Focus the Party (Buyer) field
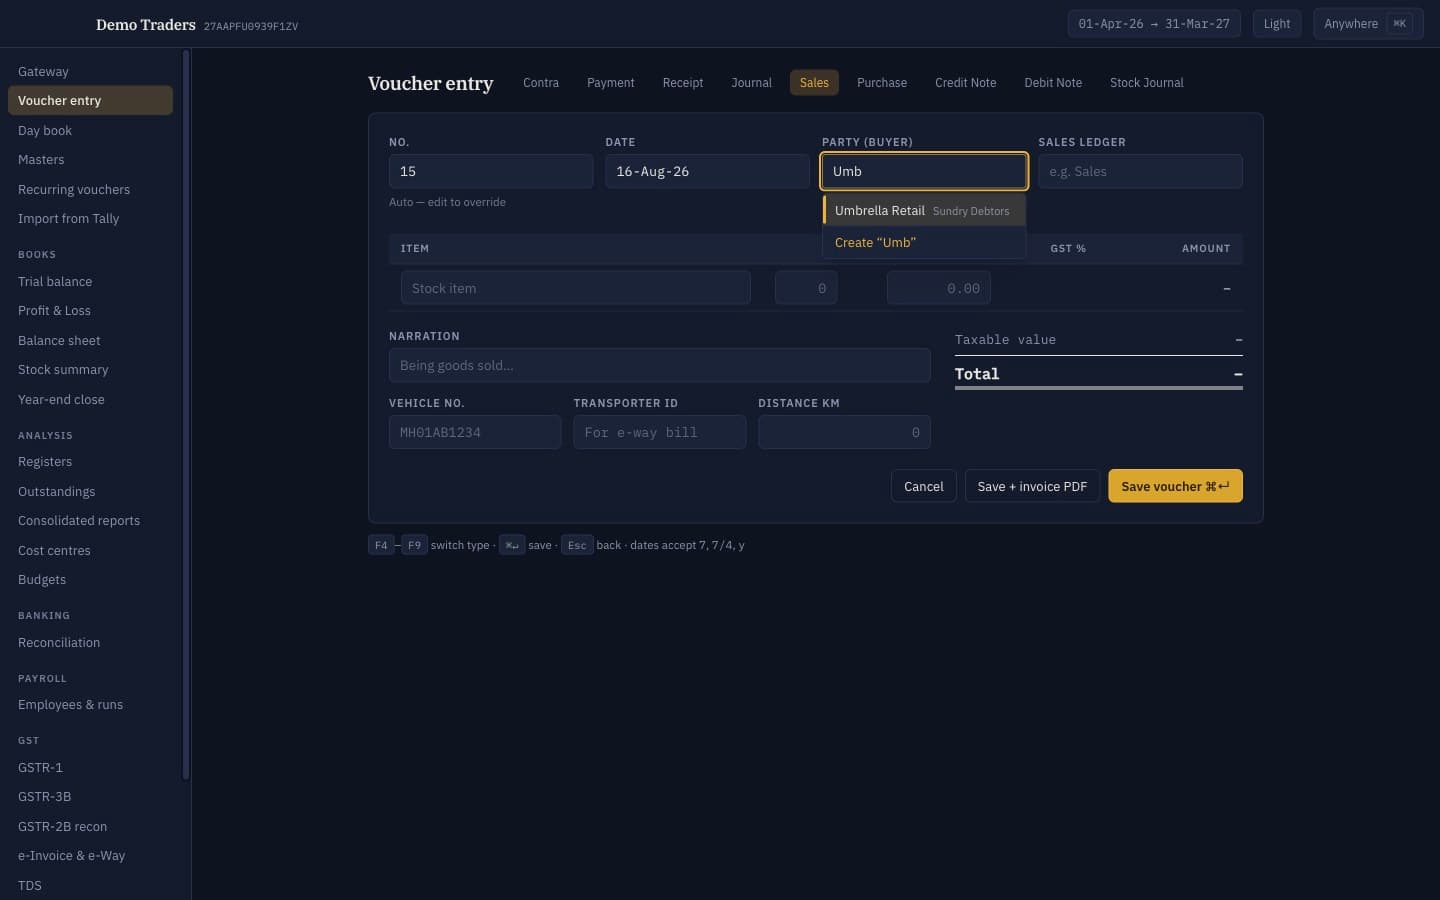The width and height of the screenshot is (1440, 900). (x=924, y=171)
